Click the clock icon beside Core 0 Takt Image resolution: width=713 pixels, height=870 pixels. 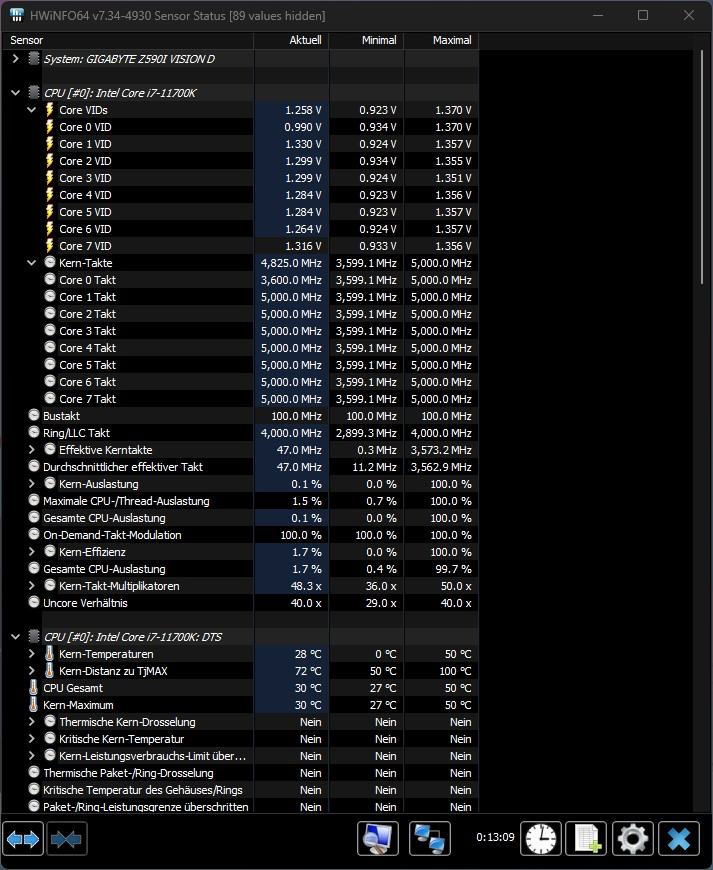coord(50,279)
